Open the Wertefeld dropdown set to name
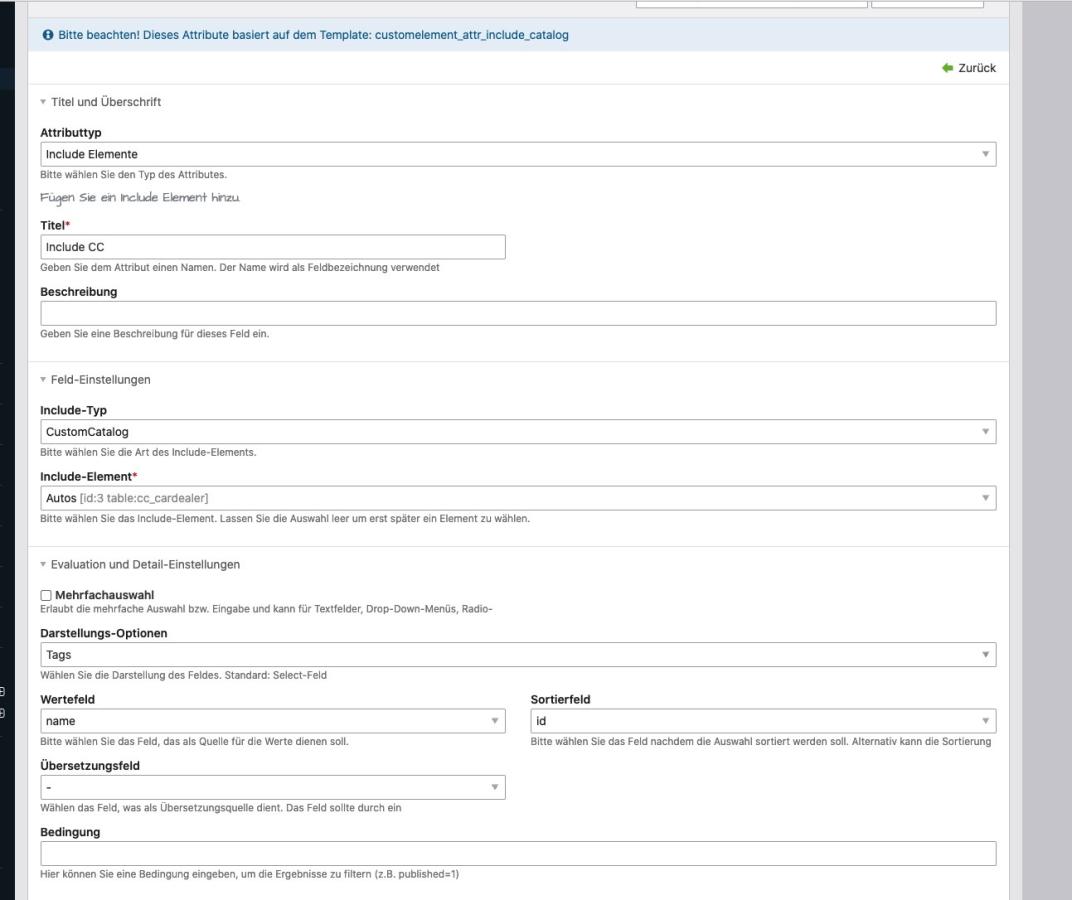 click(x=272, y=721)
